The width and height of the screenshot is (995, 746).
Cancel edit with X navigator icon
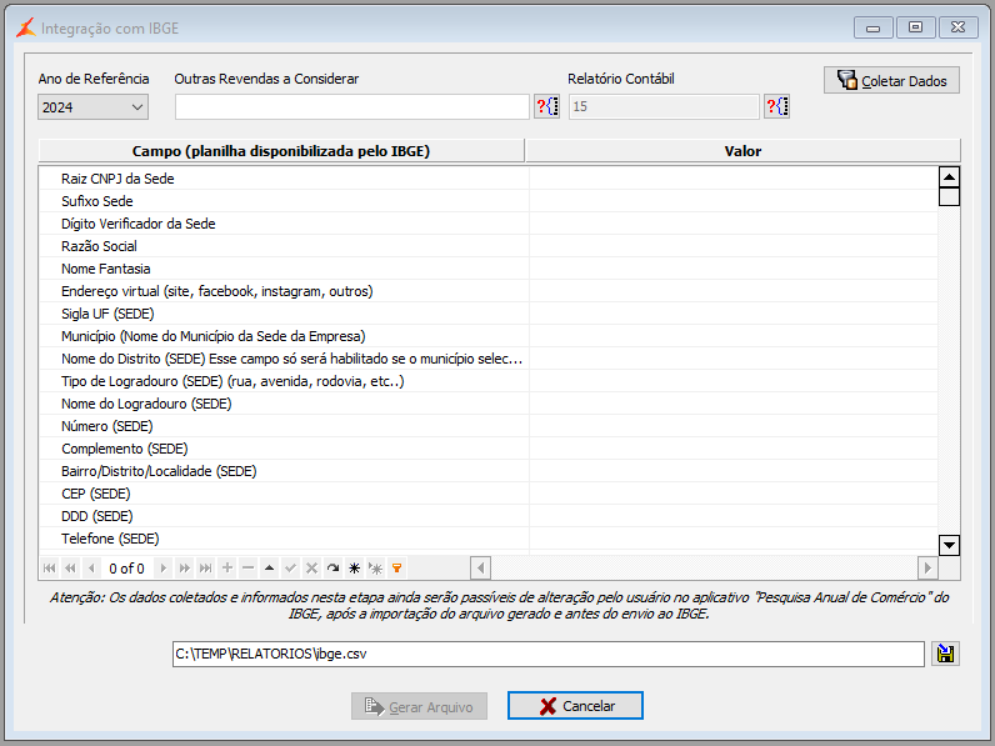click(x=312, y=568)
